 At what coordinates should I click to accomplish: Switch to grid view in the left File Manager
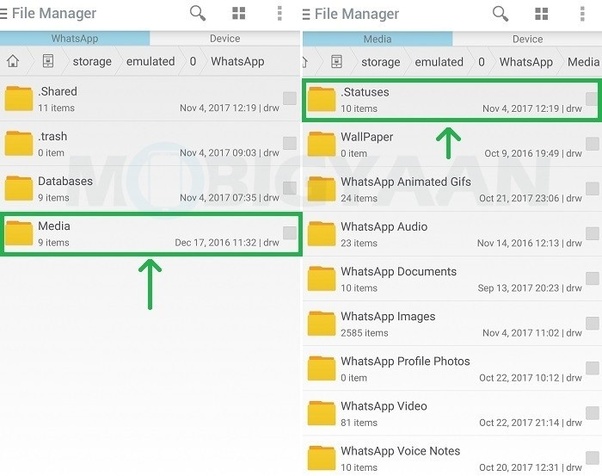[x=239, y=13]
